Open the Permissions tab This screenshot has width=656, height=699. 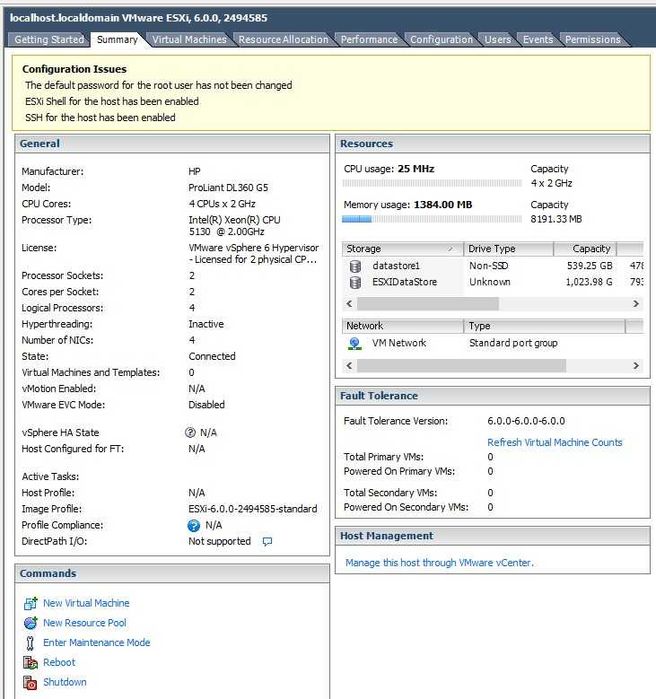[x=593, y=40]
